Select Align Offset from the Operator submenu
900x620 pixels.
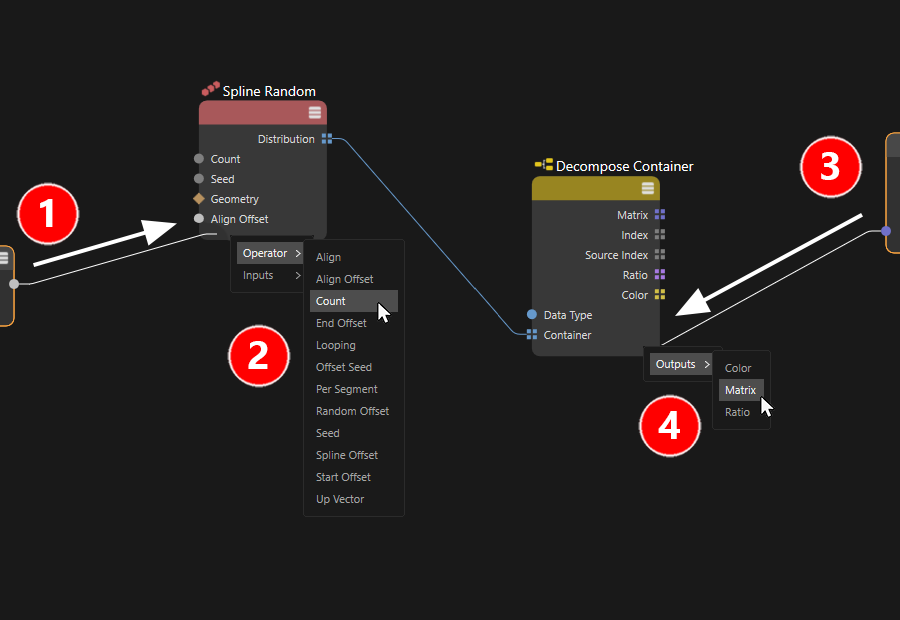(354, 279)
